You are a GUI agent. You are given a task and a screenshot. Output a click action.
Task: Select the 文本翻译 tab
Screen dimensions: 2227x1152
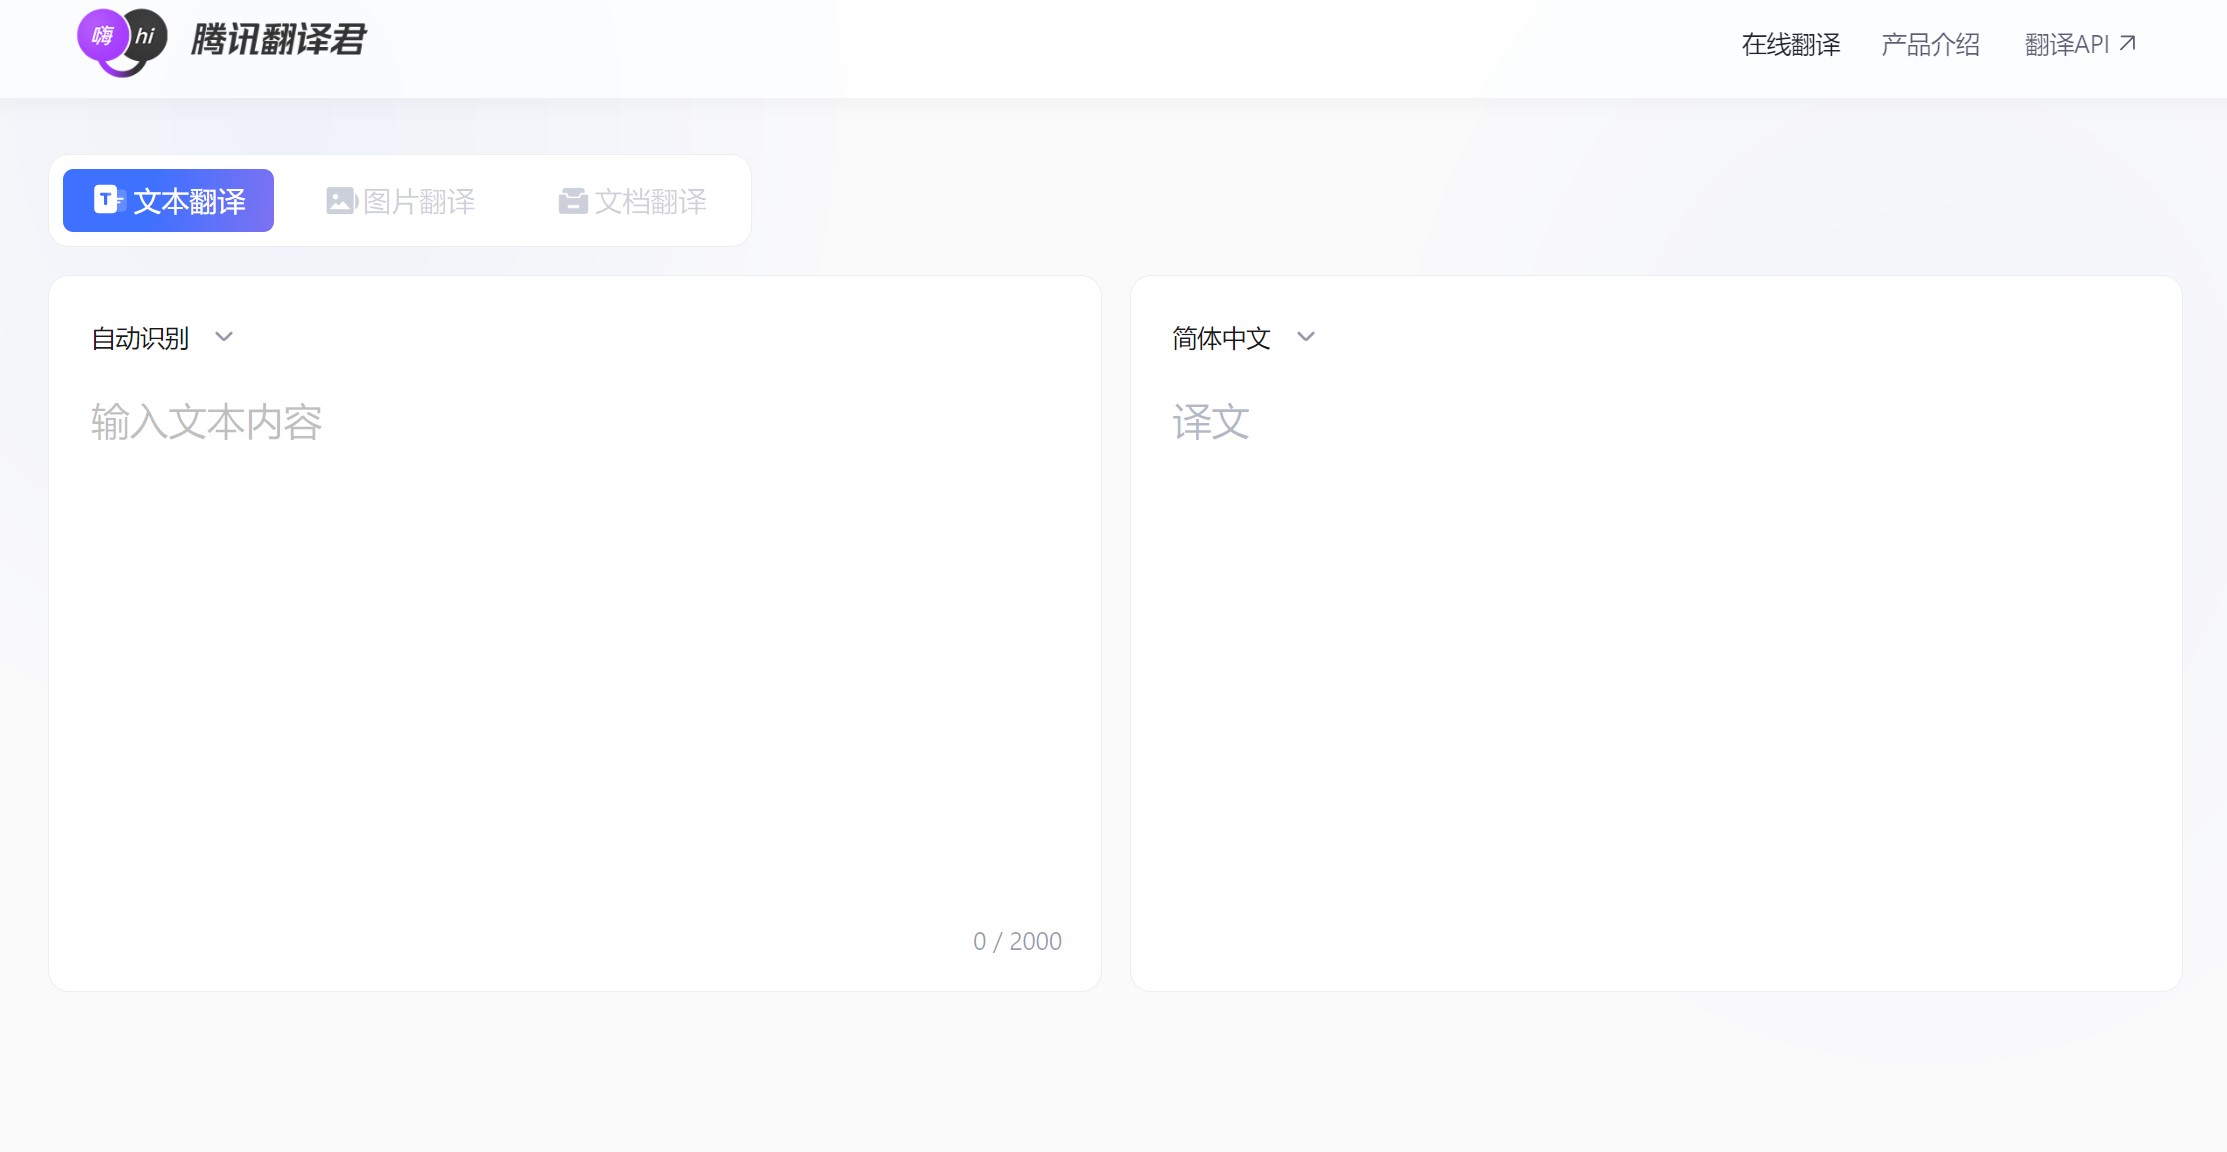[167, 199]
